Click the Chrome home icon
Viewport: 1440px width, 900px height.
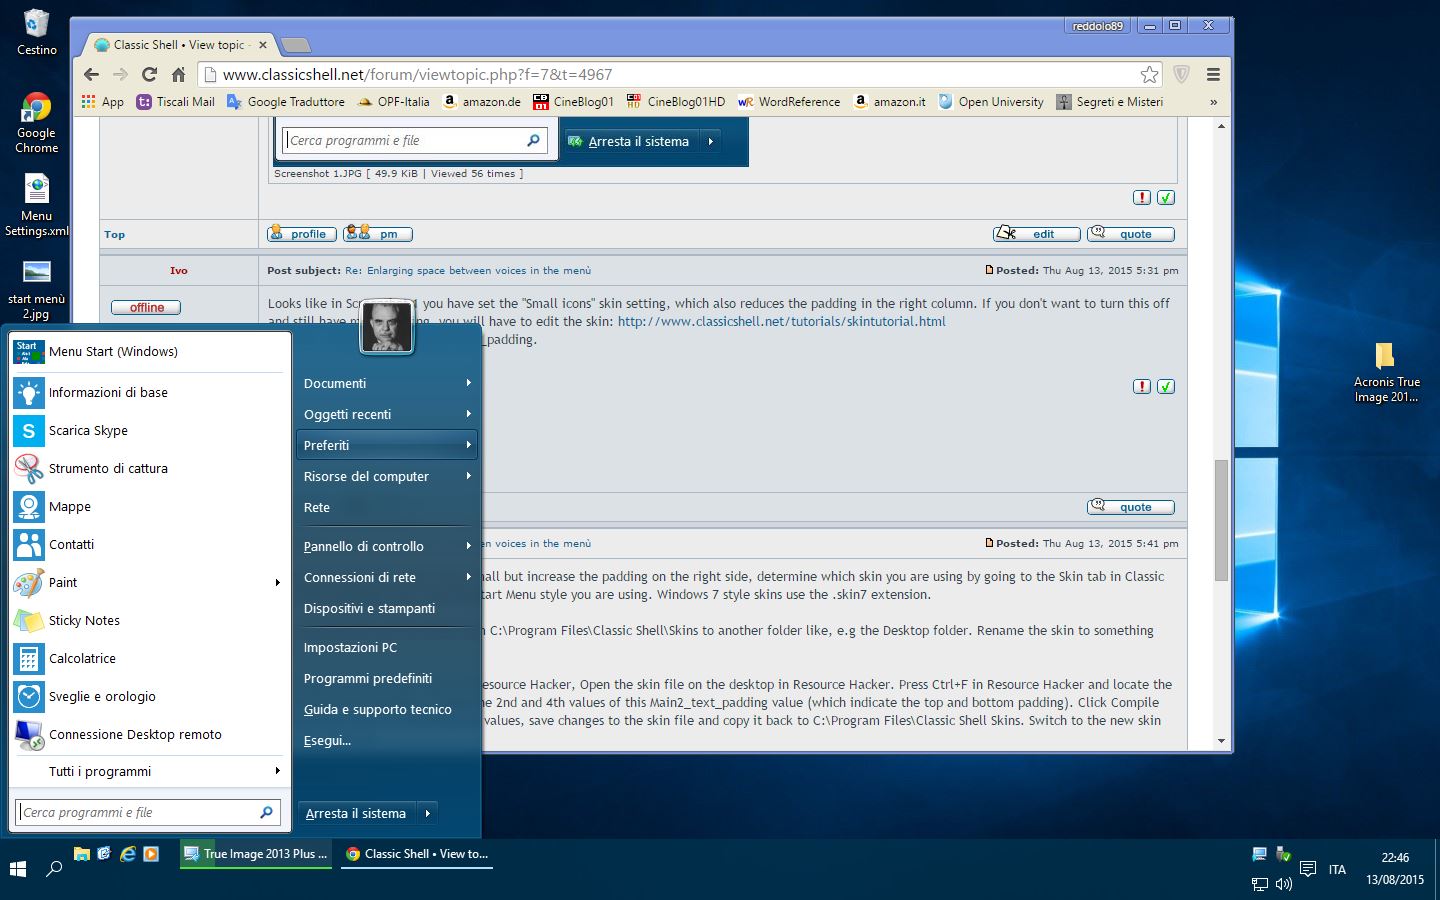[x=178, y=74]
